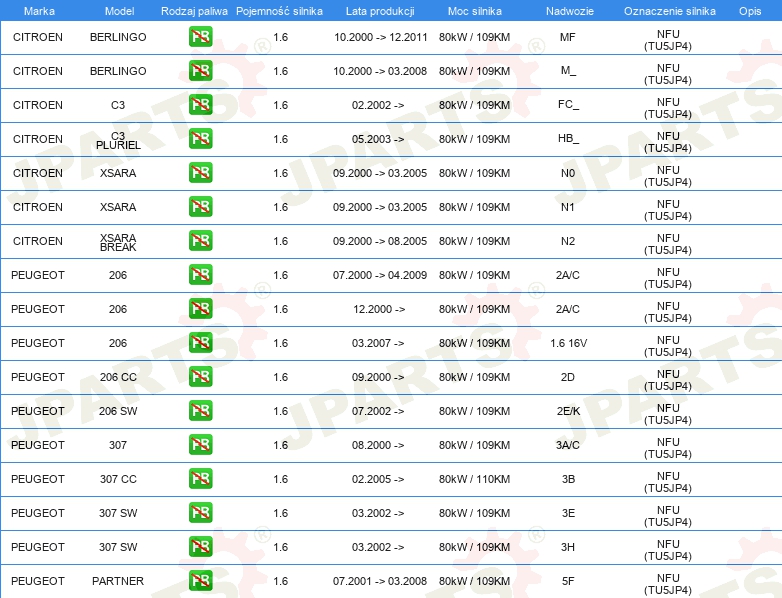Screen dimensions: 782x598
Task: Click the N1 body code cell
Action: point(568,207)
